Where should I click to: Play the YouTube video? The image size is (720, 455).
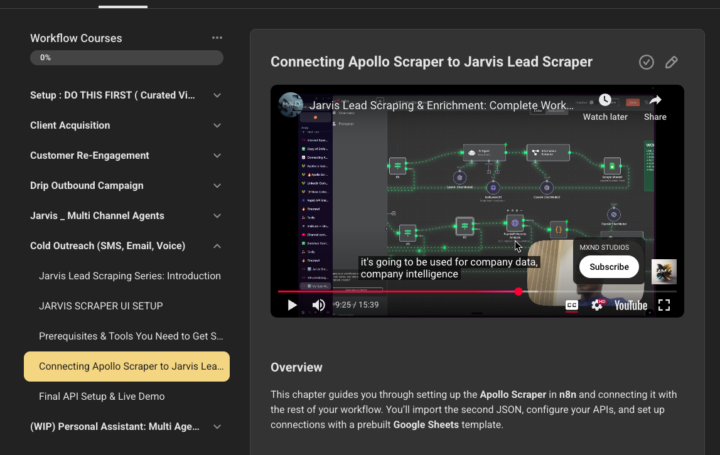292,305
